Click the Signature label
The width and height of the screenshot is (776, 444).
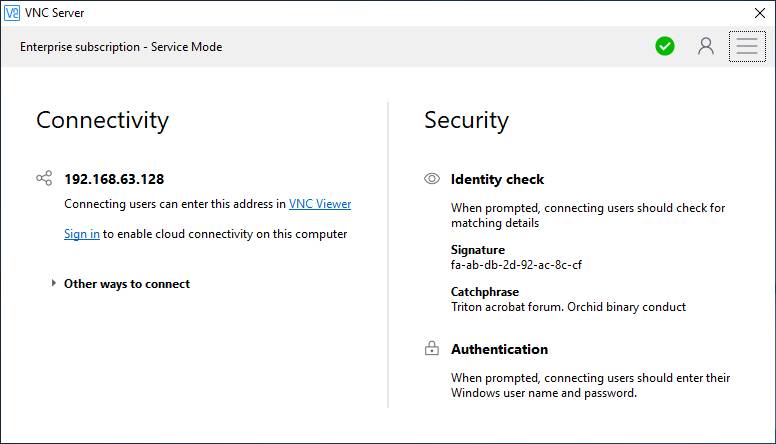pyautogui.click(x=478, y=250)
